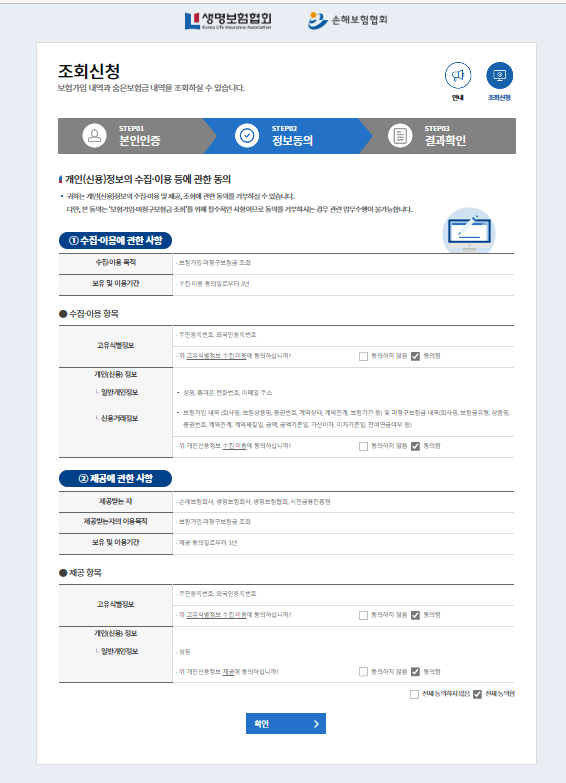Click the 제공받는자의 이용목적 row label
566x783 pixels.
coord(115,521)
